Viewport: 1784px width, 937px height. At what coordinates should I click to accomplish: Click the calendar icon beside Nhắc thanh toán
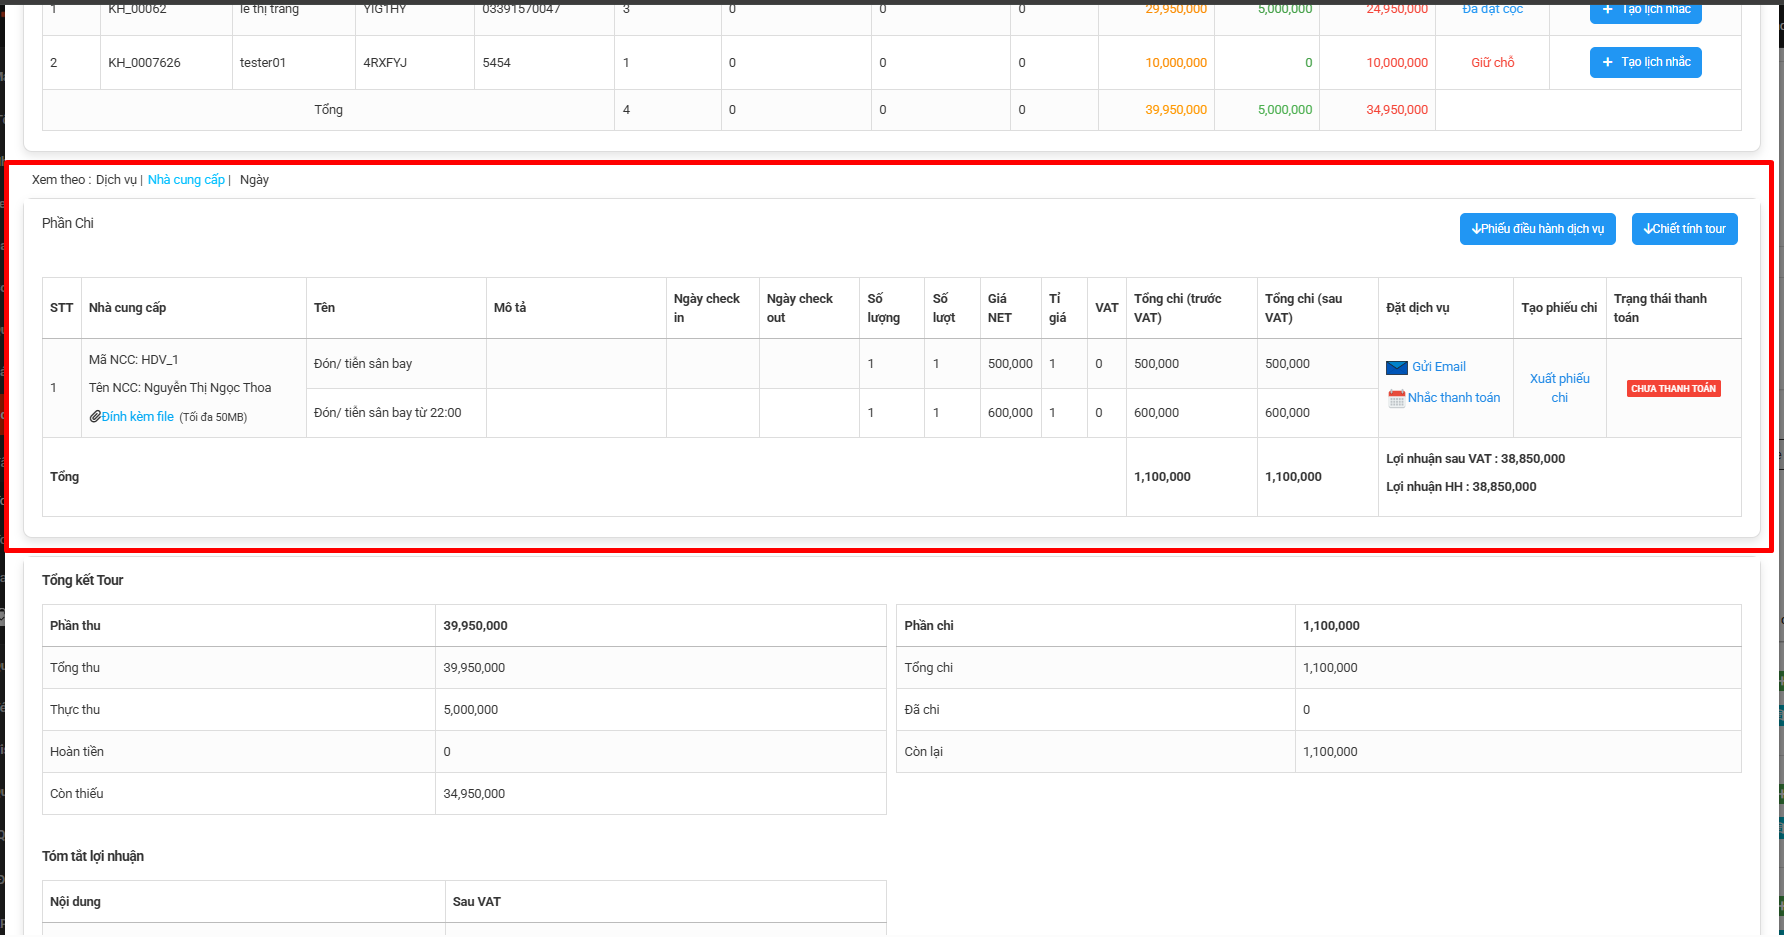(x=1396, y=399)
